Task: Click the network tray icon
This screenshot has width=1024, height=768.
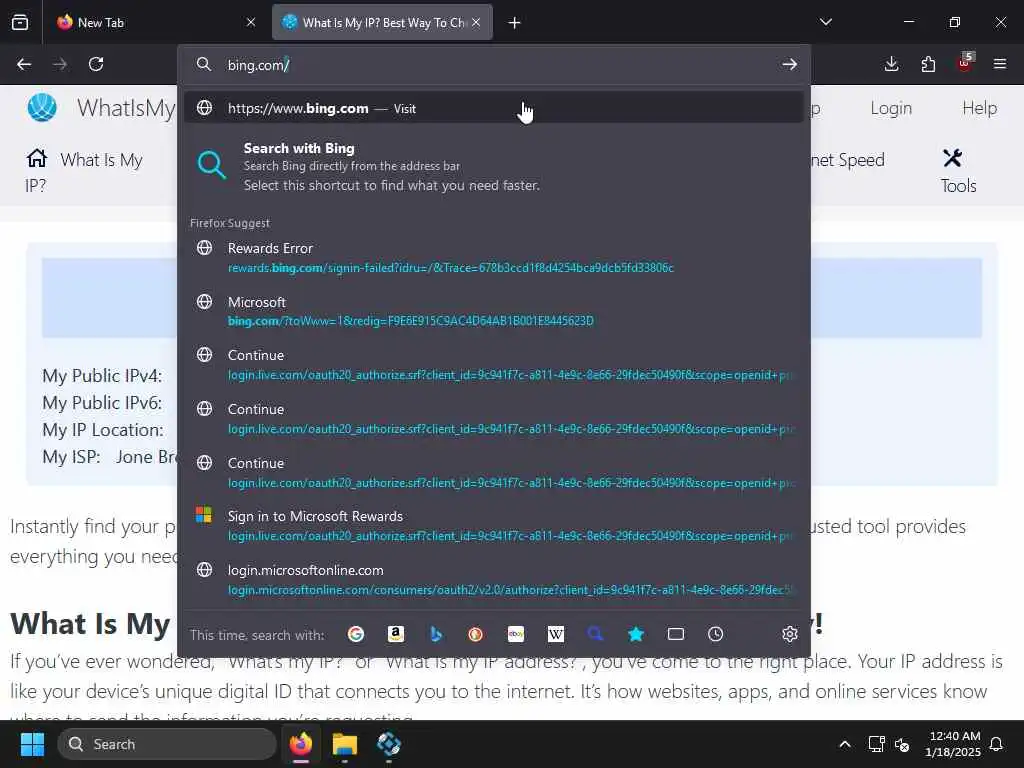Action: [x=876, y=744]
